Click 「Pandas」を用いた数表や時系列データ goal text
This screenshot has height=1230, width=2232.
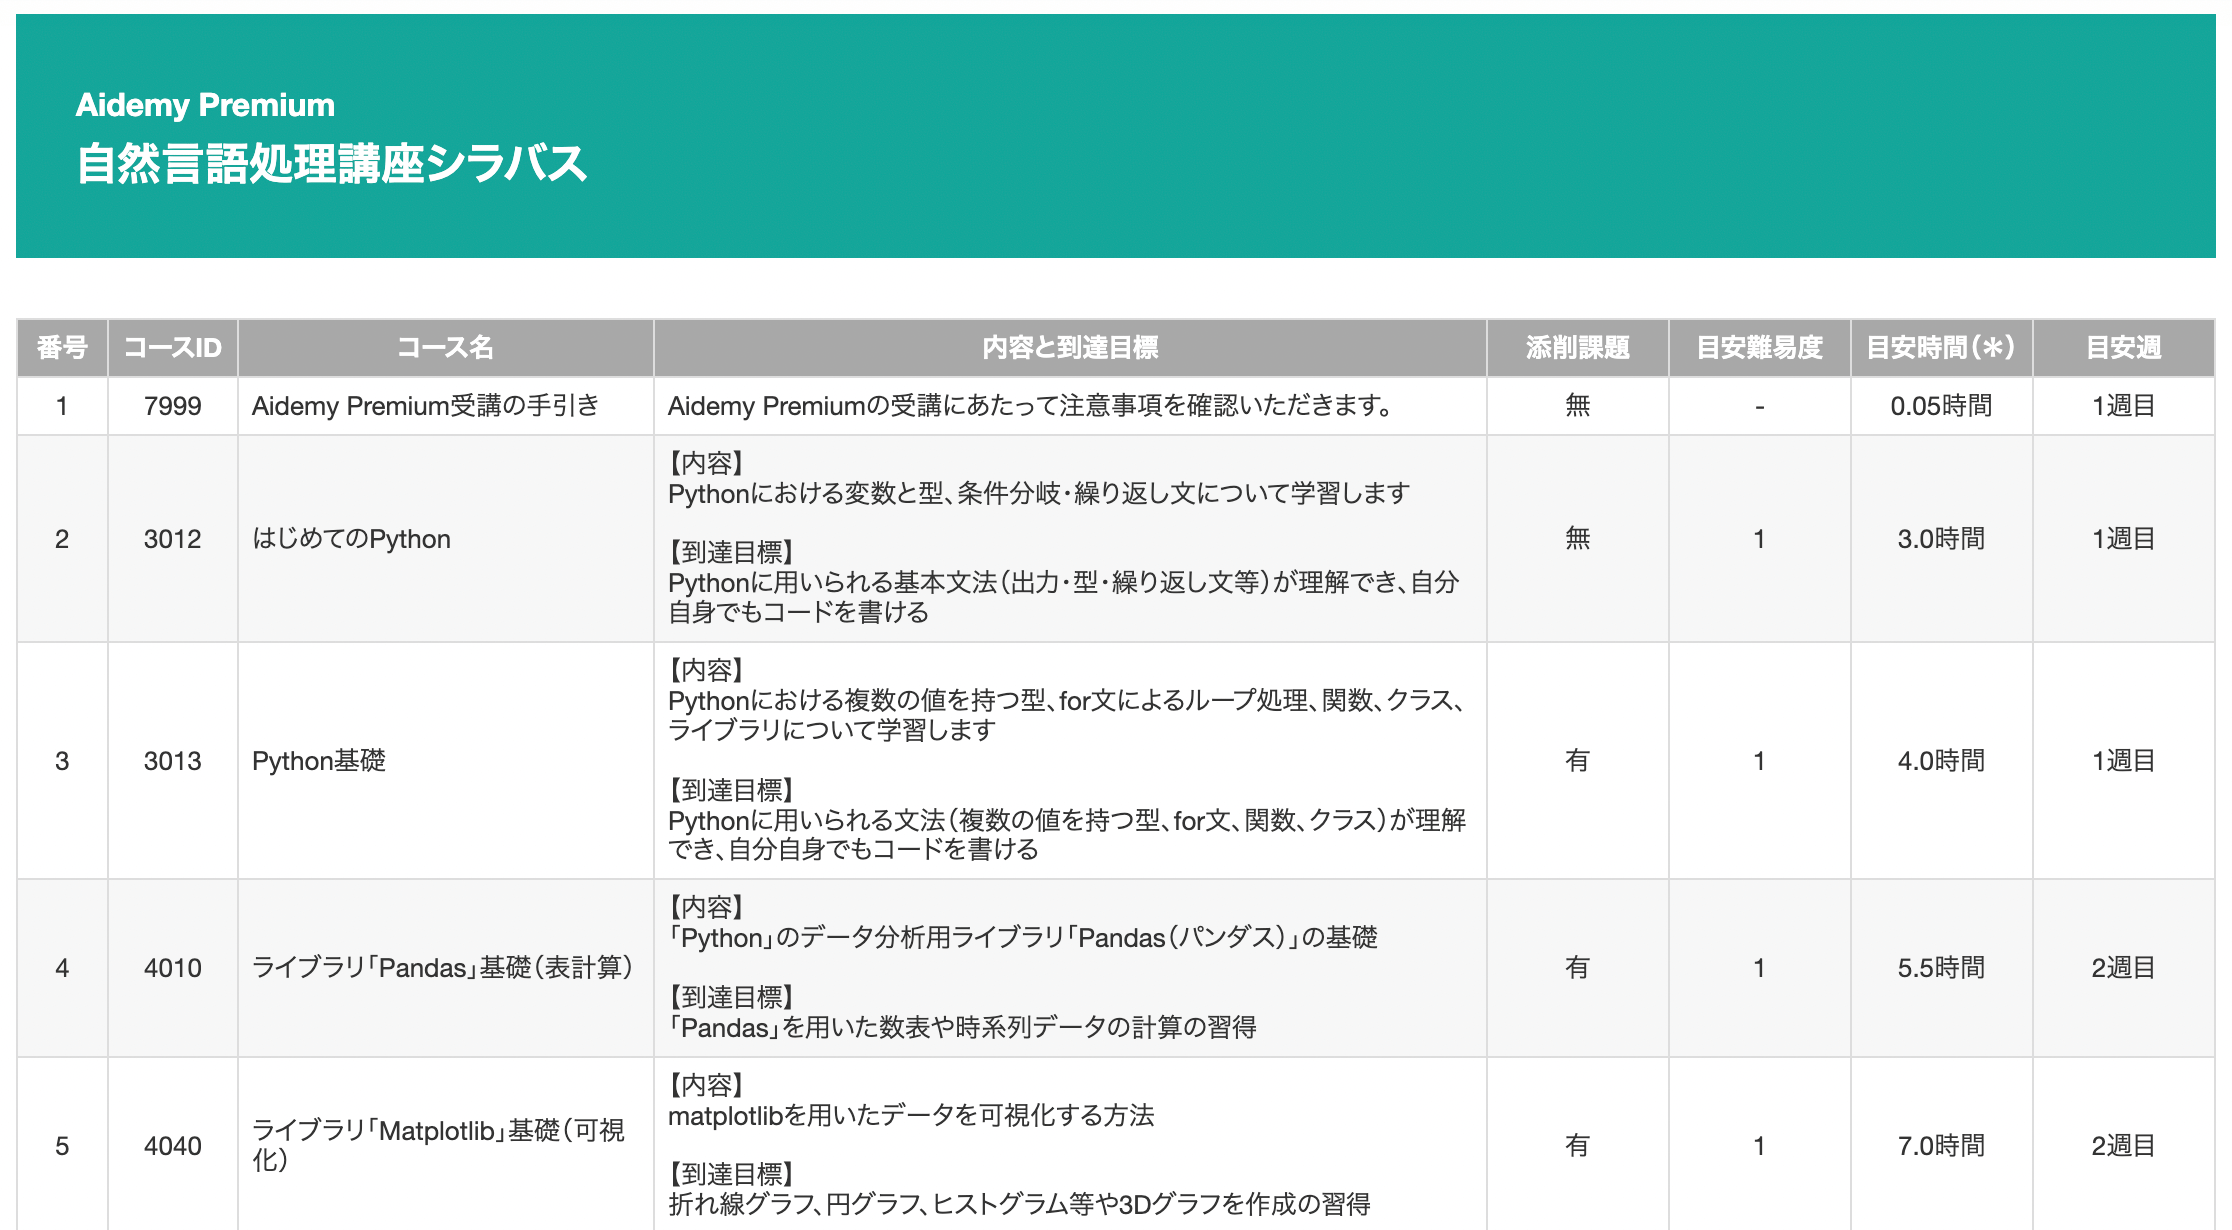(x=963, y=1027)
